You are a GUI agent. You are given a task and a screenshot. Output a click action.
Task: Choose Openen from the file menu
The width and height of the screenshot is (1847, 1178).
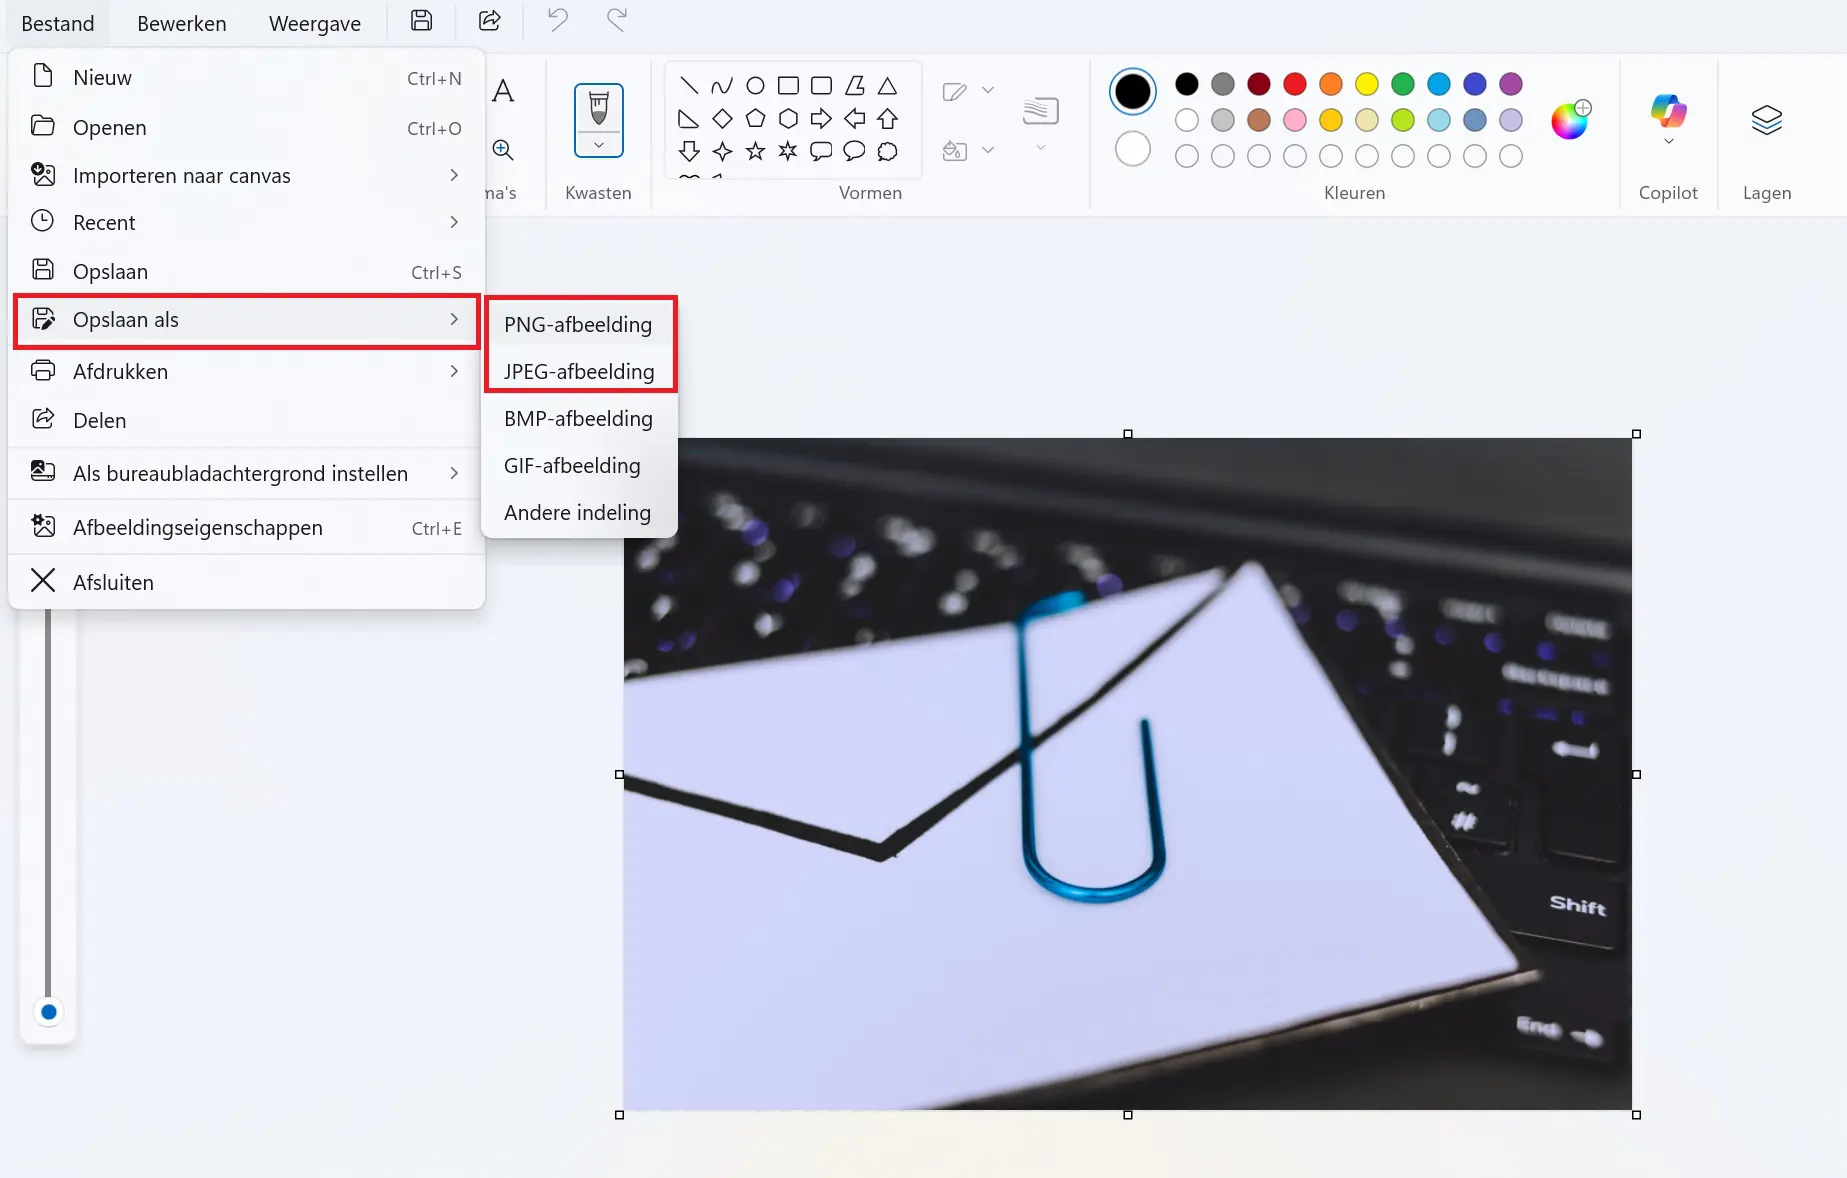pyautogui.click(x=246, y=127)
